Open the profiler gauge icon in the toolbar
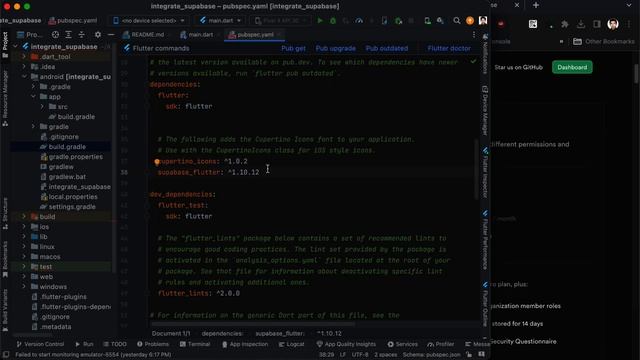640x360 pixels. pos(359,20)
